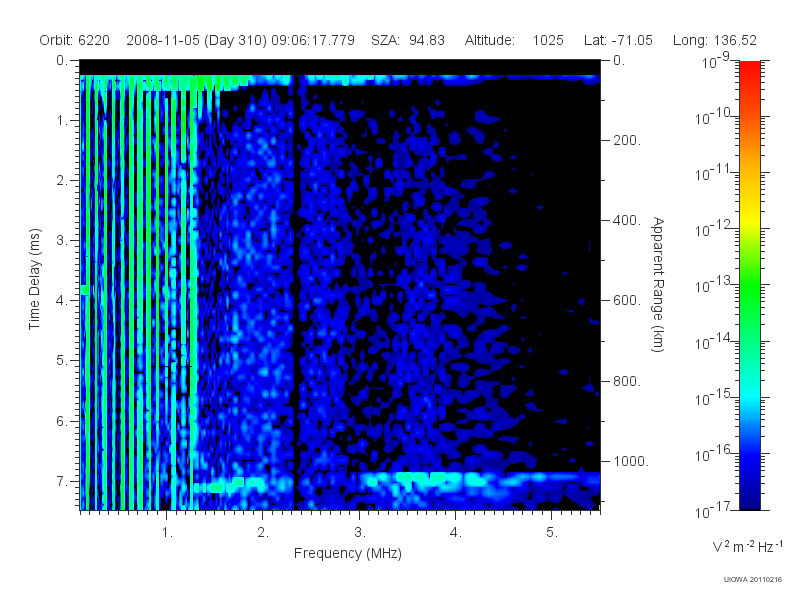Click the date 2008-11-05 (Day 310) label
Viewport: 800px width, 600px height.
tap(197, 40)
